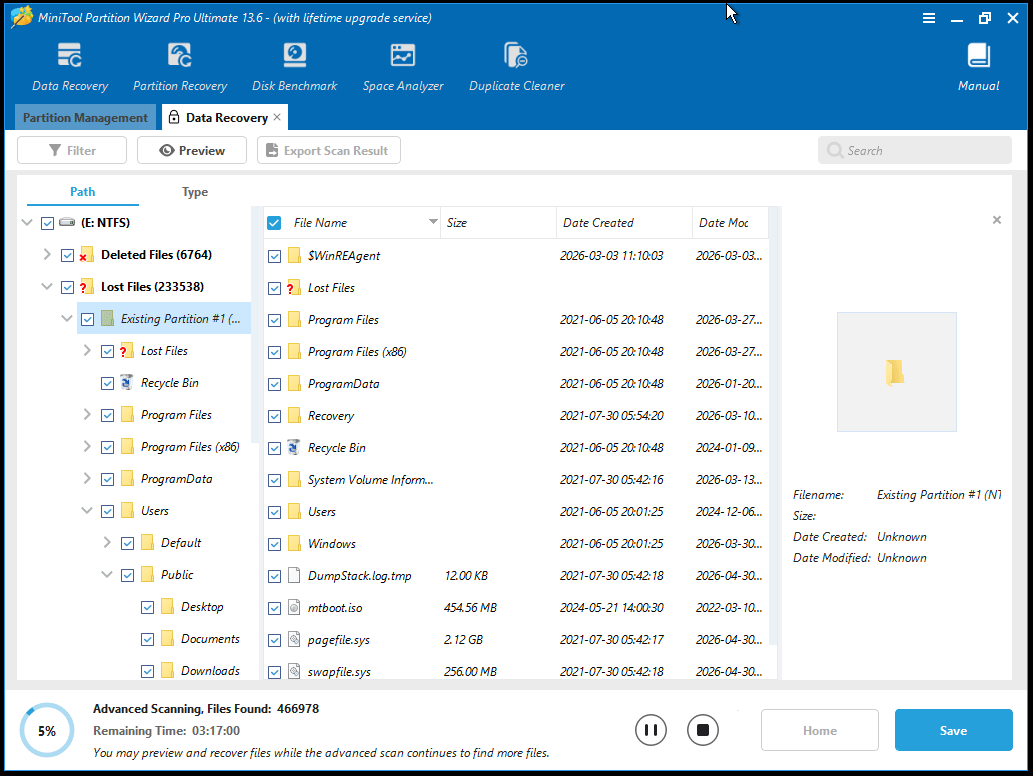The height and width of the screenshot is (776, 1033).
Task: Open the Disk Benchmark tool
Action: (294, 55)
